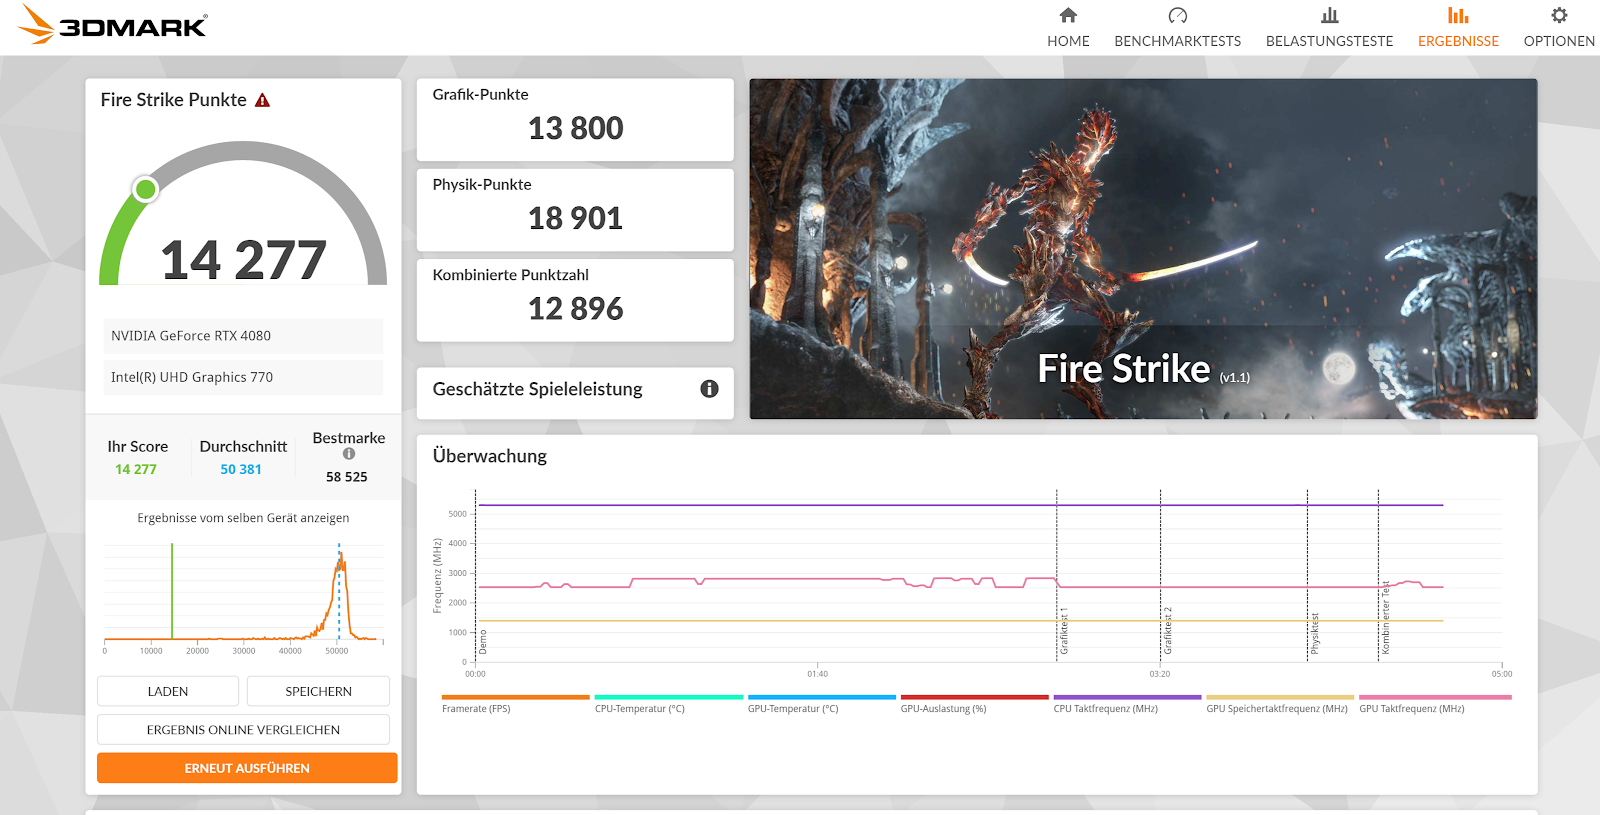The height and width of the screenshot is (815, 1600).
Task: Click Kombinierter Test marker in chart
Action: 1386,618
